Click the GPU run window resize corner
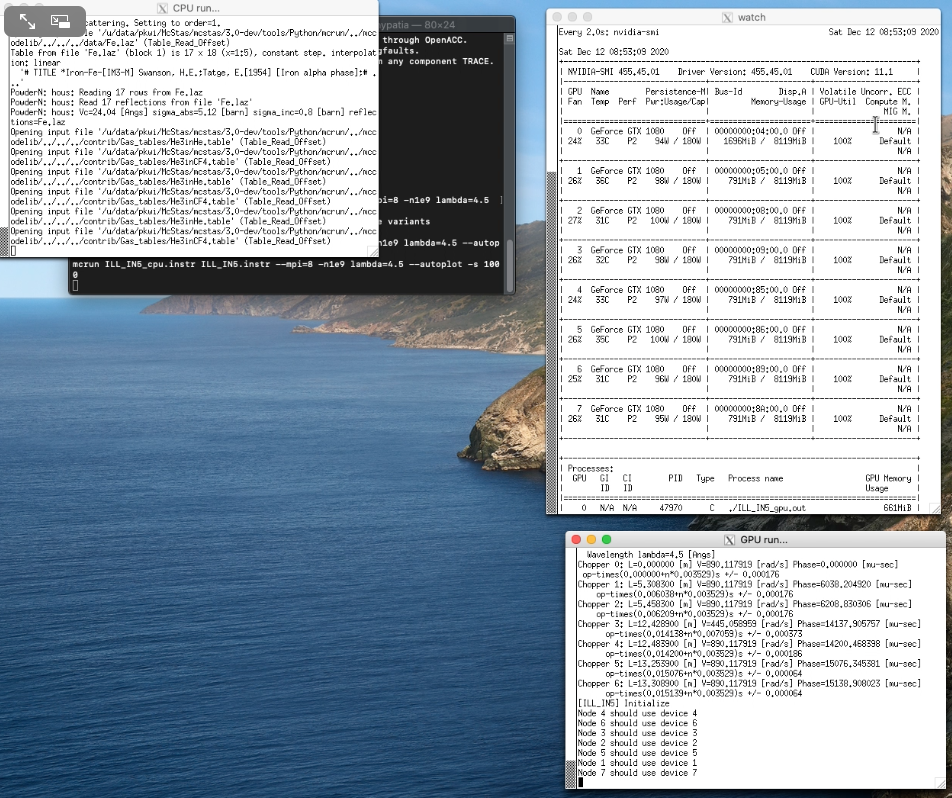 942,784
